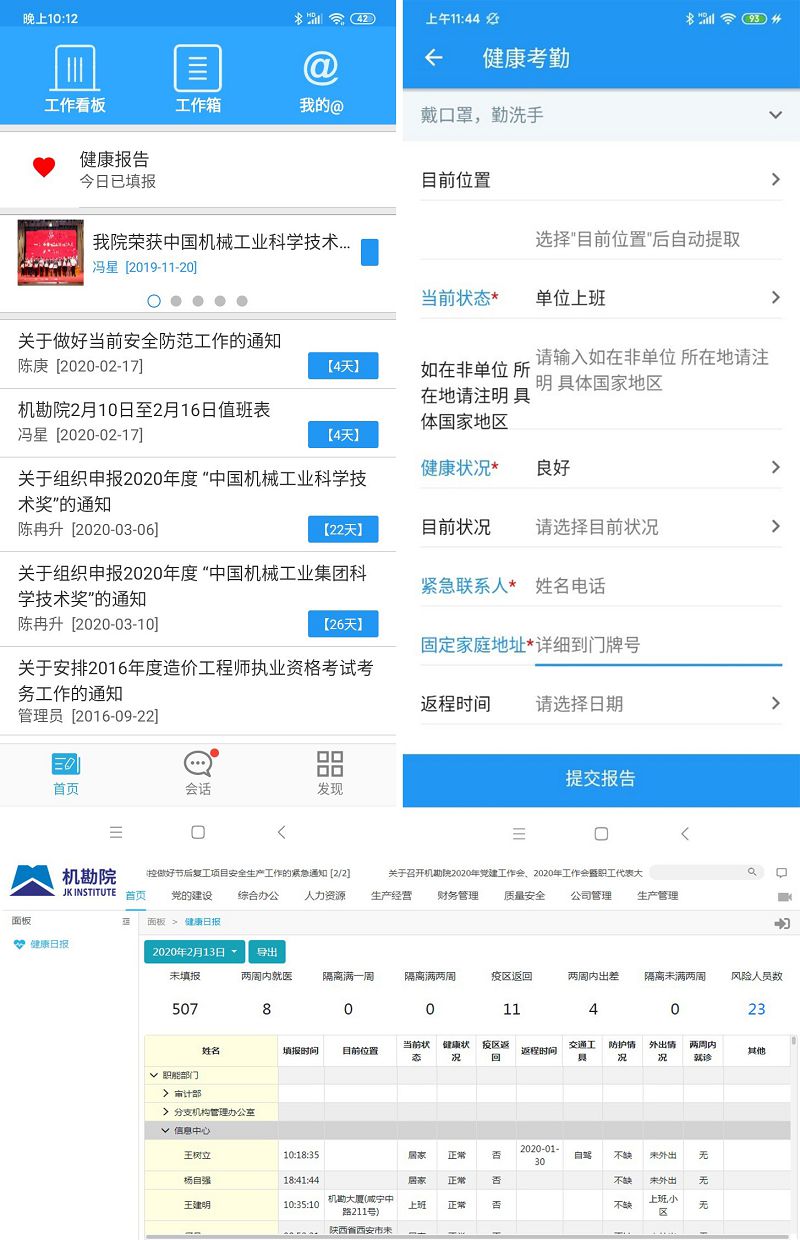Tap the back arrow in 健康考勤 header

pos(434,58)
